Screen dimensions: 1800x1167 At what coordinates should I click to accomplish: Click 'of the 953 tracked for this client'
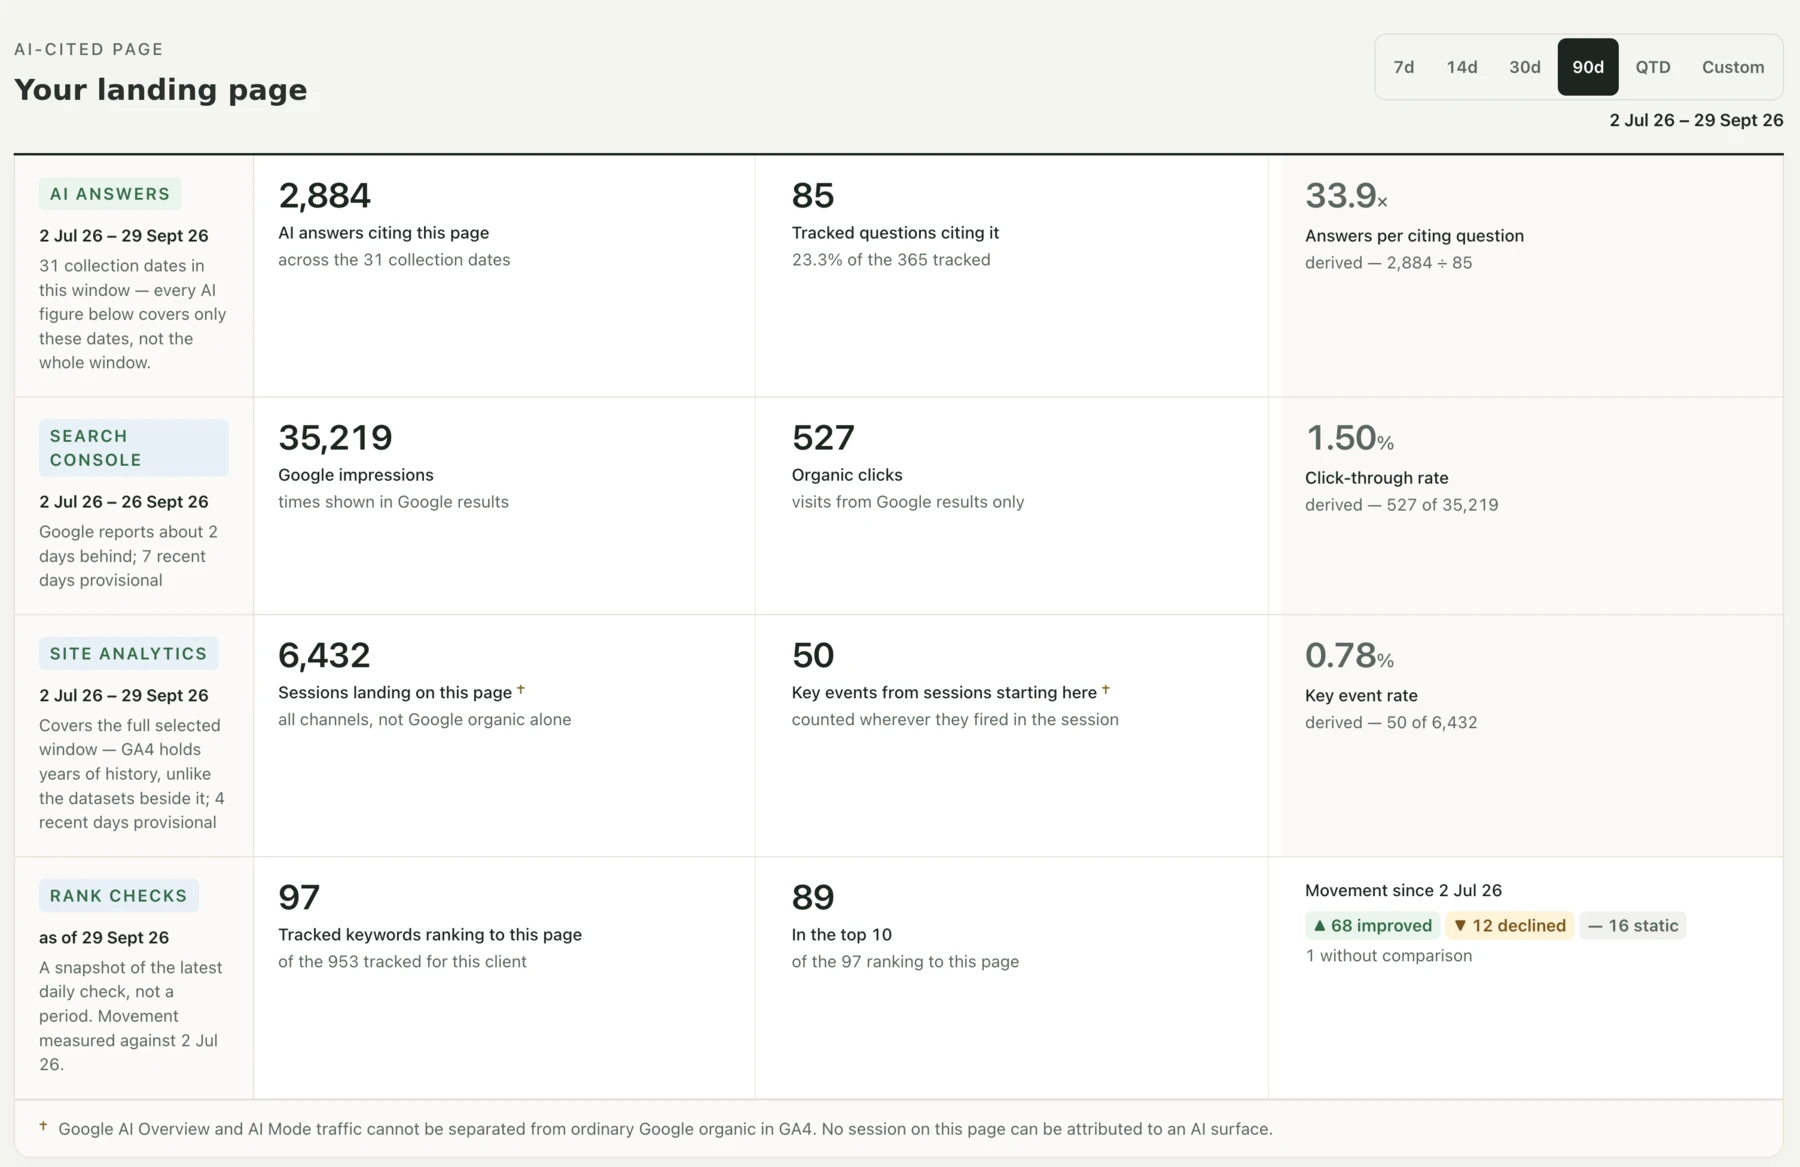[402, 962]
